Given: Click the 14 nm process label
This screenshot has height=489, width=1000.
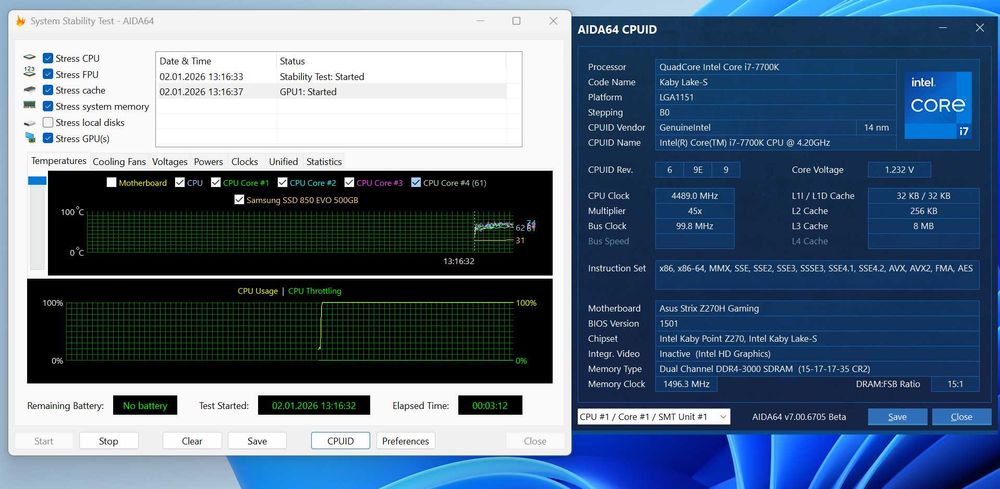Looking at the screenshot, I should [x=876, y=128].
